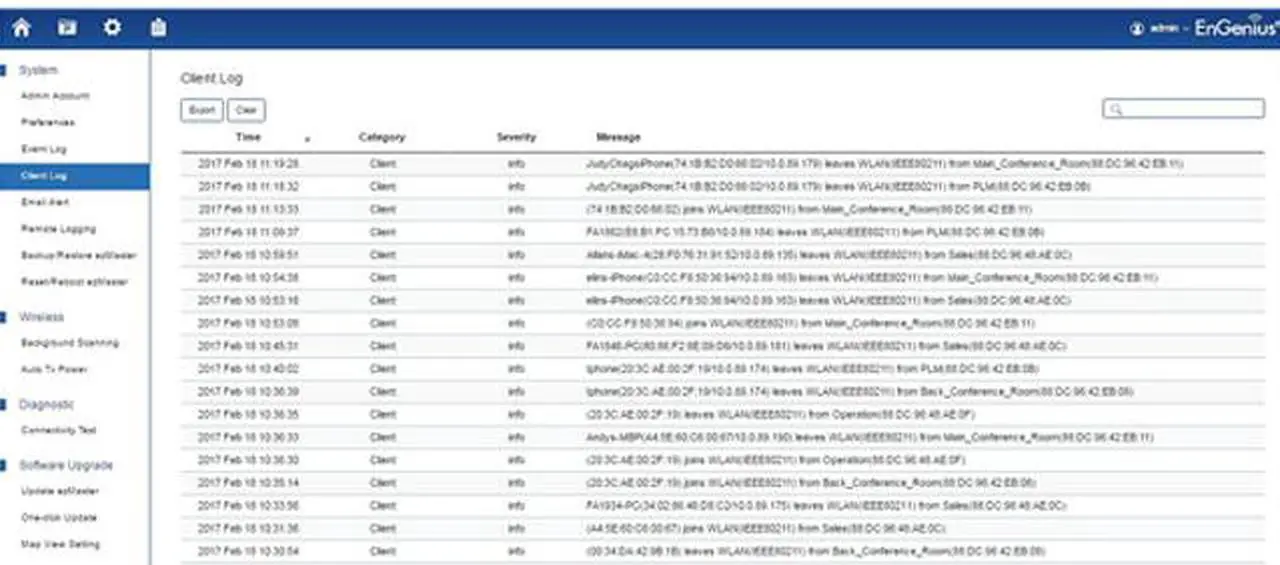Click the 2017 Feb 18 10:36:33 log entry time

(x=248, y=437)
